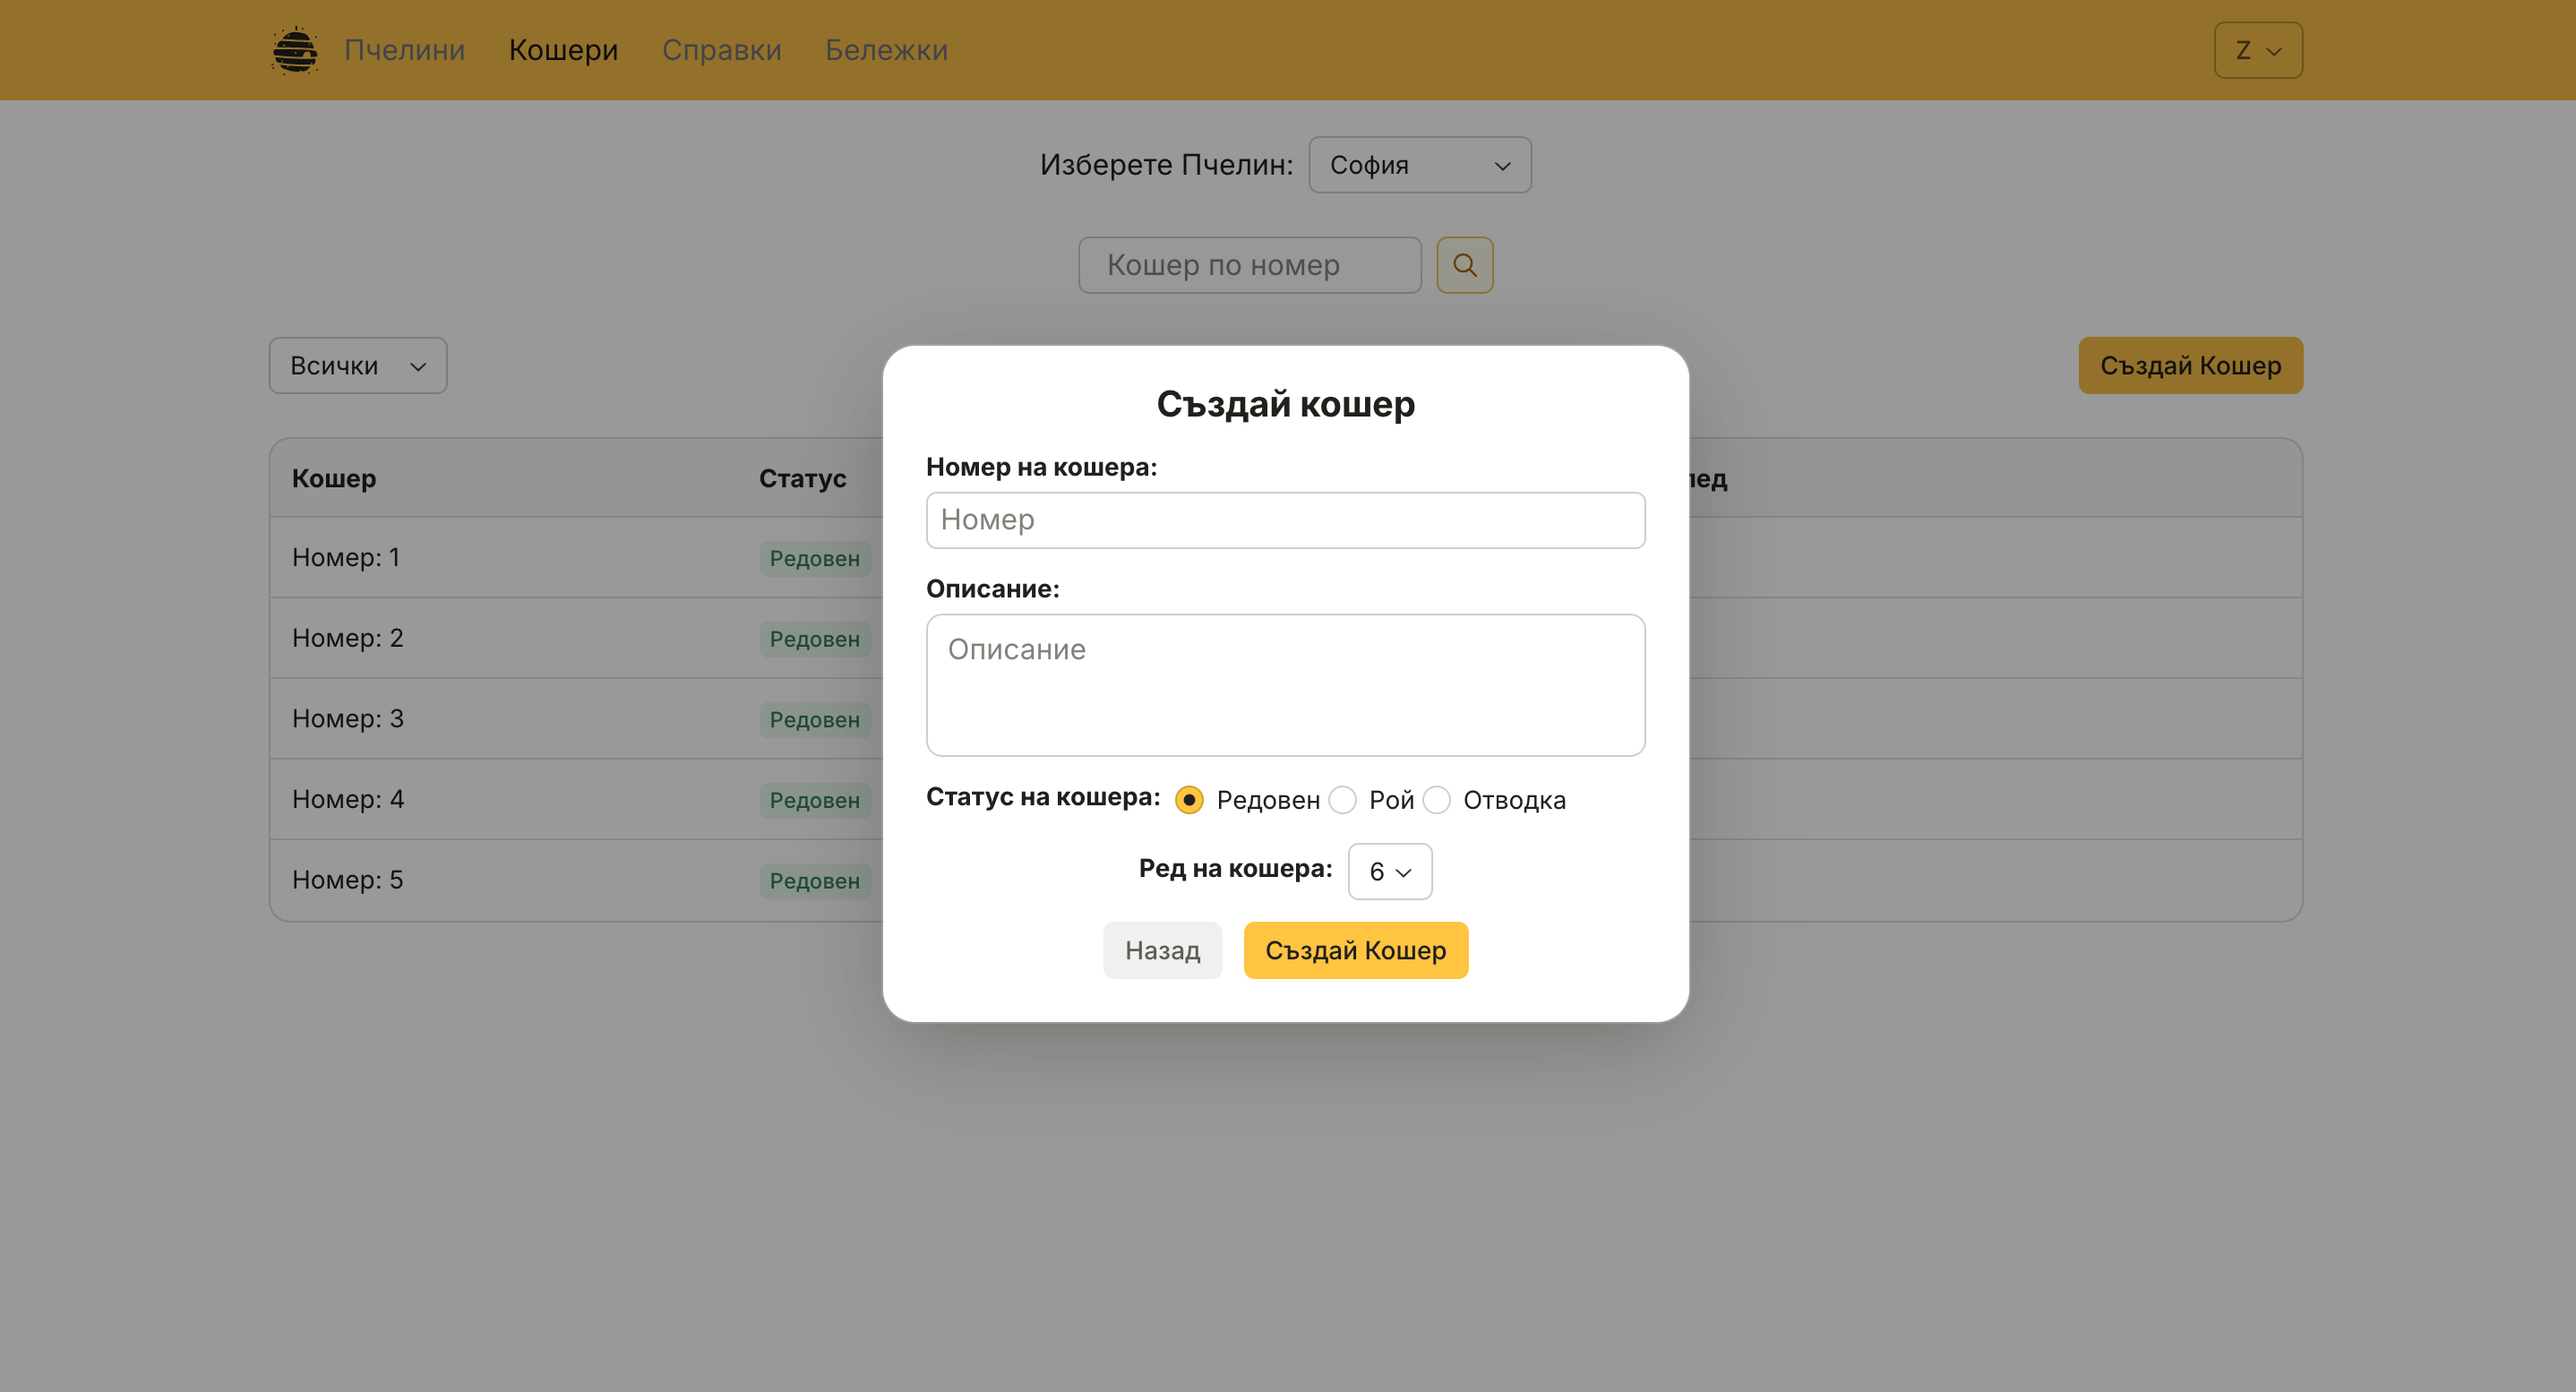
Task: Click the Номер на кошера label
Action: coord(1041,467)
